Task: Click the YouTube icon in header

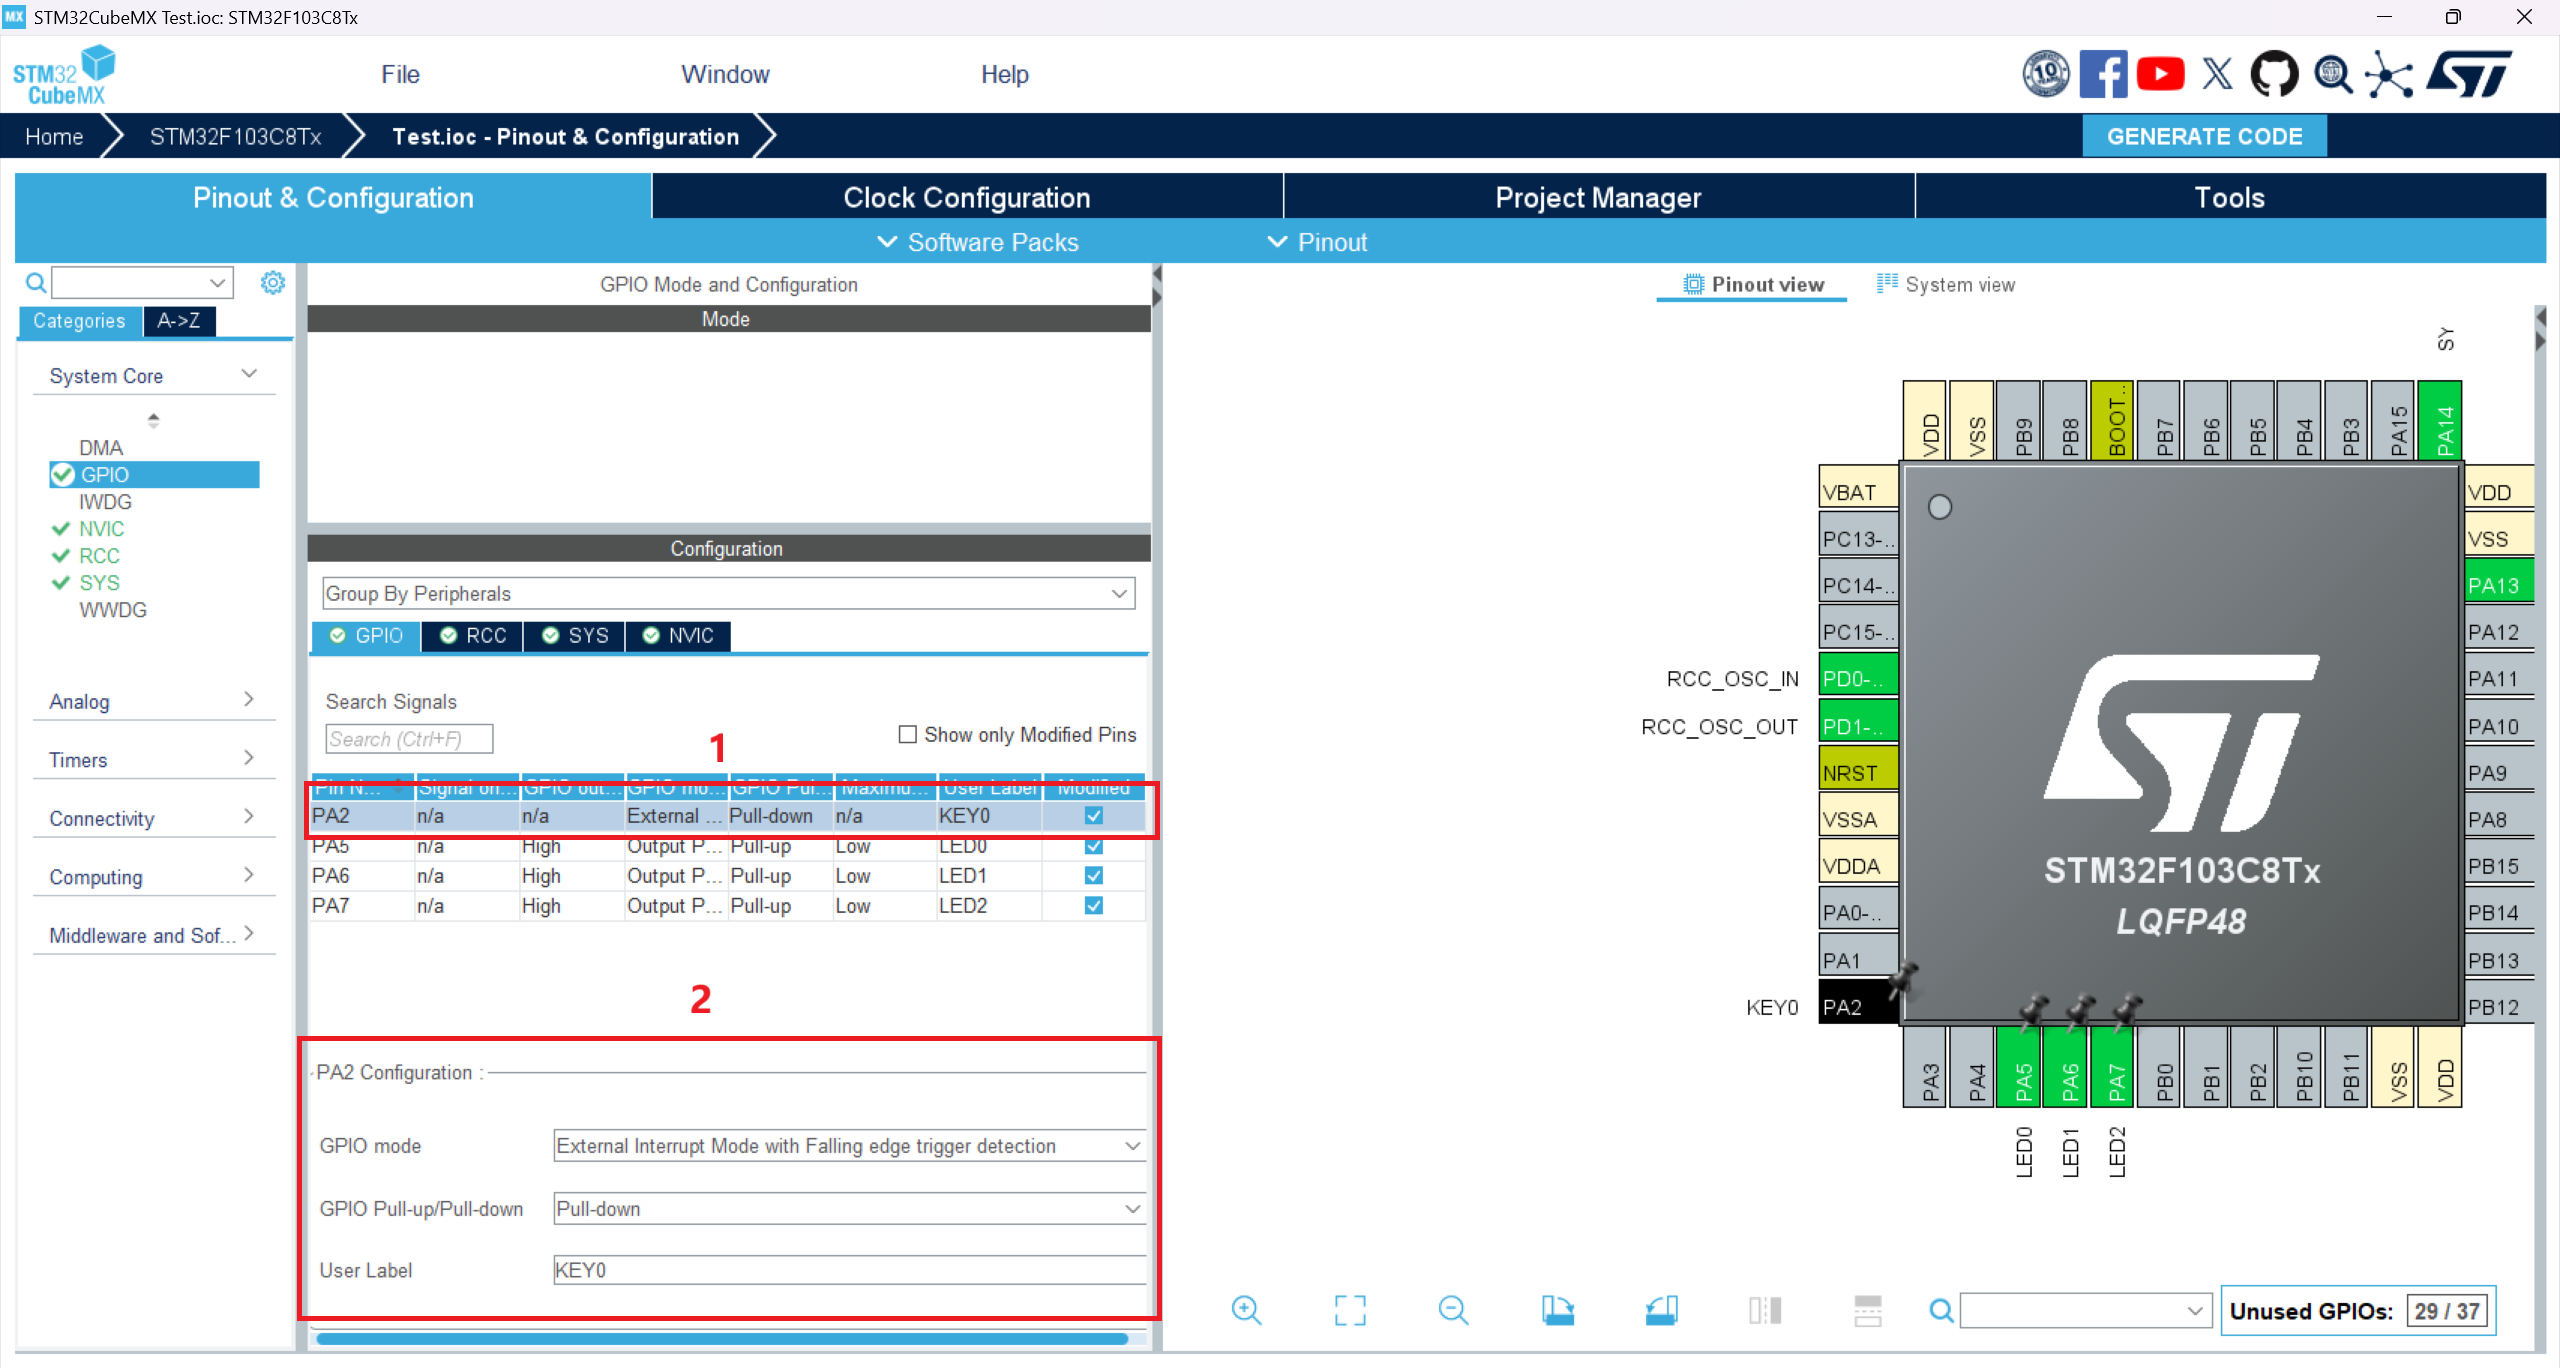Action: pyautogui.click(x=2160, y=74)
